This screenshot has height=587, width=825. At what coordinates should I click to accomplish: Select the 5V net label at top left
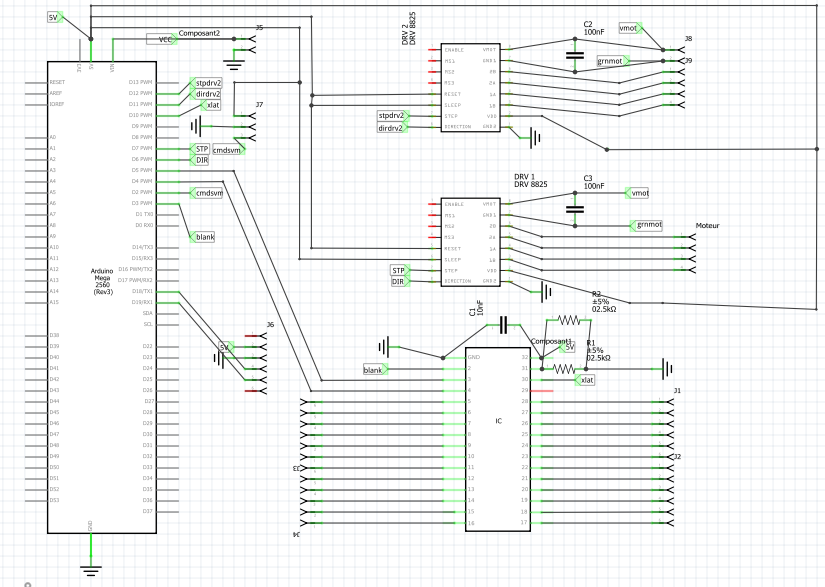click(54, 18)
